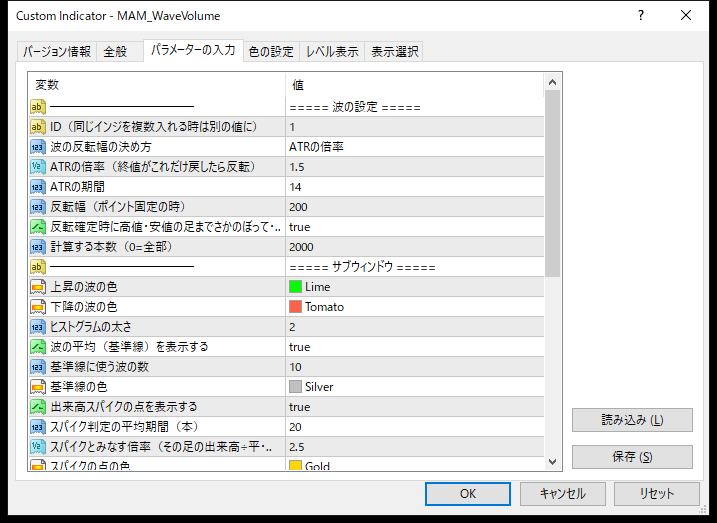Open the Lime color dropdown for 上昇の波の色
This screenshot has width=717, height=523.
[x=415, y=287]
